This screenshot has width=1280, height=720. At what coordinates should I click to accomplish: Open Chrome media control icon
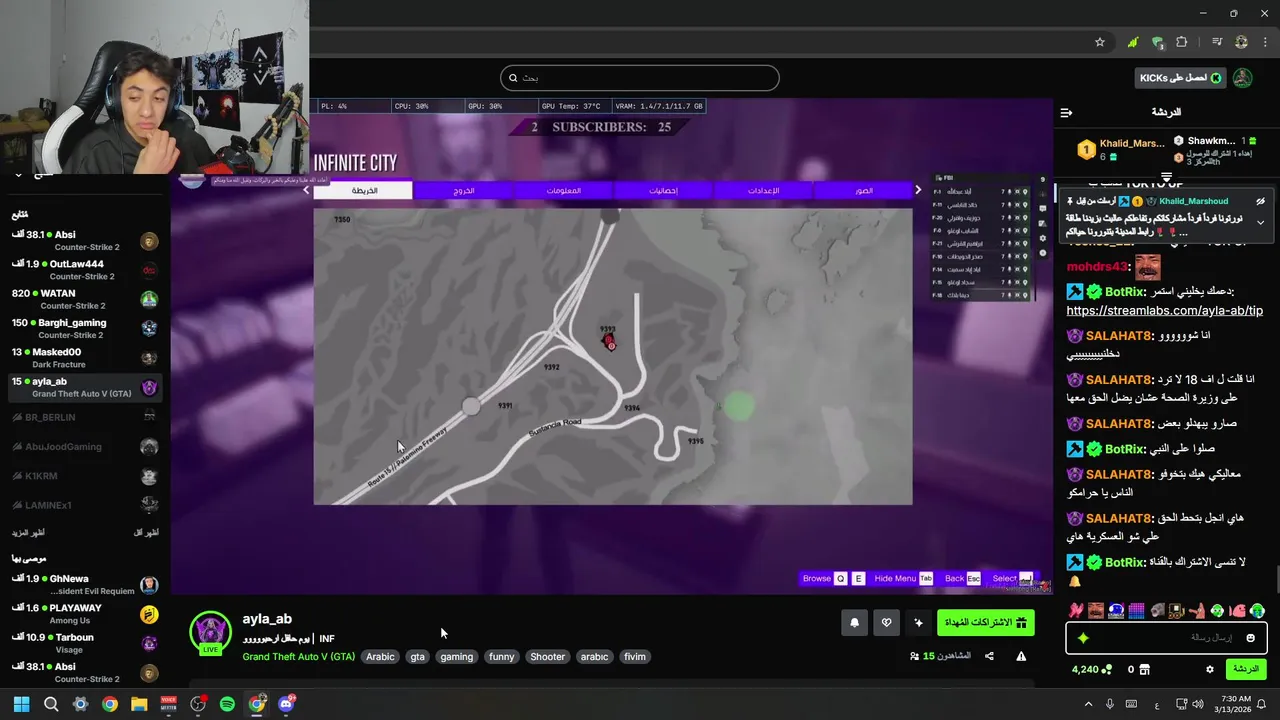point(1217,42)
